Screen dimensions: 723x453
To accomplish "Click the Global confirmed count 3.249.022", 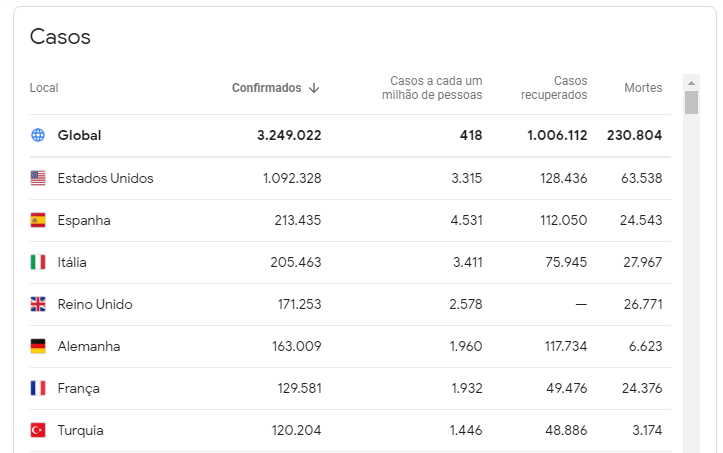I will click(289, 135).
